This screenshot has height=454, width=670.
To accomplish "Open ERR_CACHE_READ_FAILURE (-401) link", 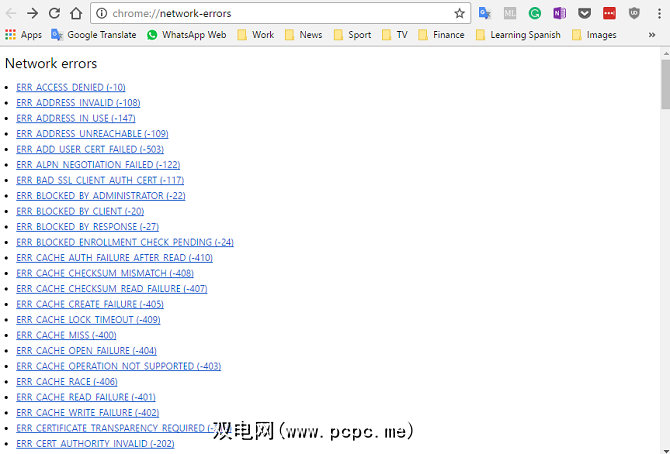I will [86, 397].
